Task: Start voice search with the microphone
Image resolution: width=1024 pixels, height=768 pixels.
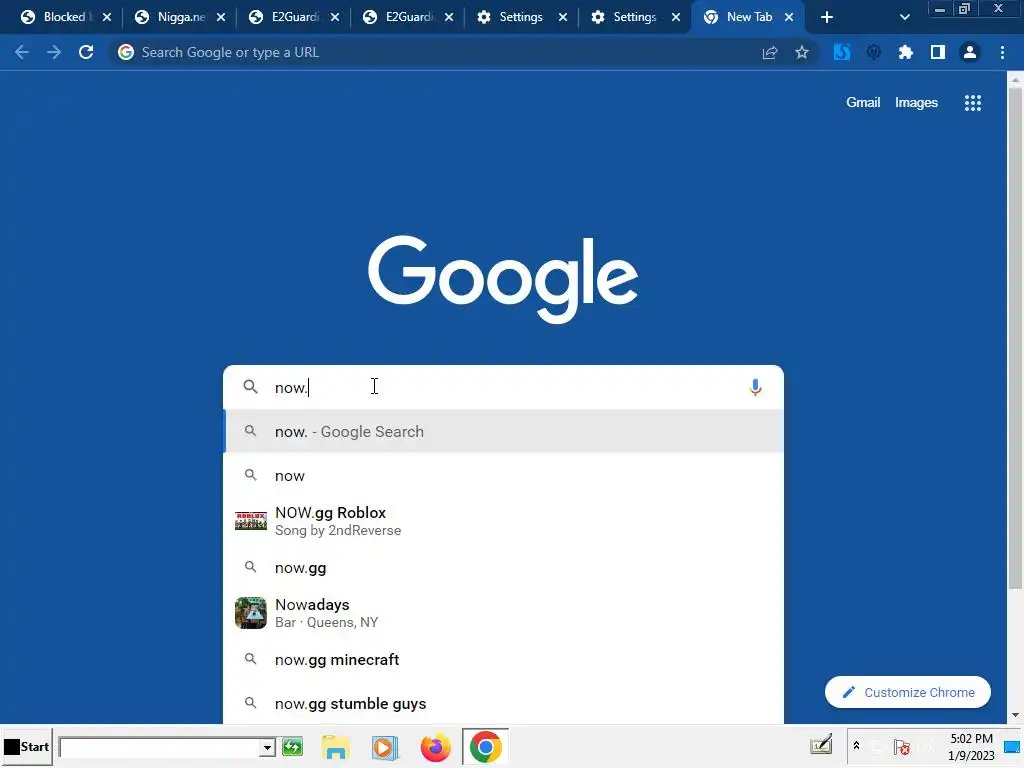Action: click(755, 387)
